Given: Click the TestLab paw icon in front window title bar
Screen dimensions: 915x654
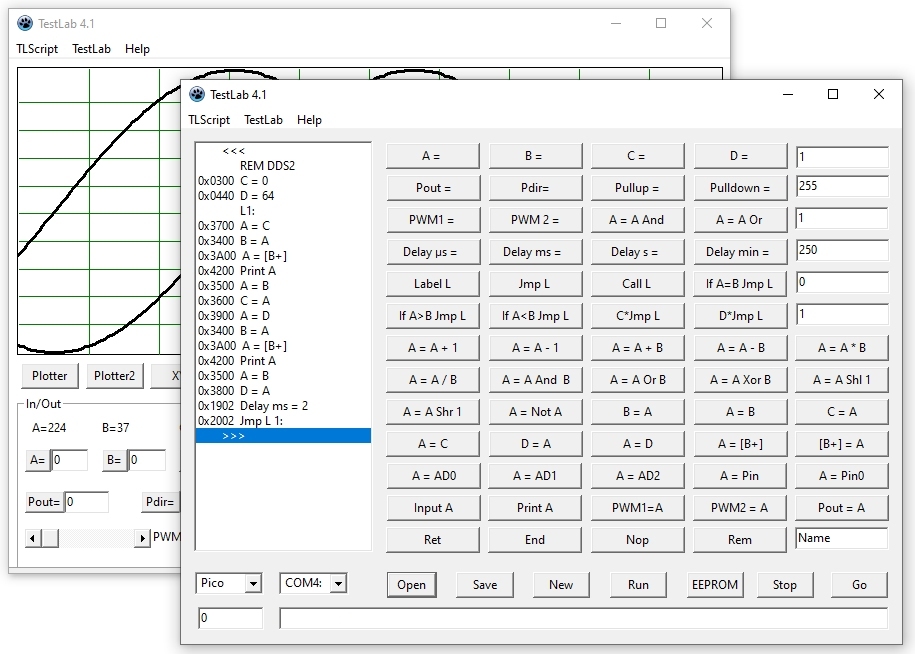Looking at the screenshot, I should [x=197, y=94].
